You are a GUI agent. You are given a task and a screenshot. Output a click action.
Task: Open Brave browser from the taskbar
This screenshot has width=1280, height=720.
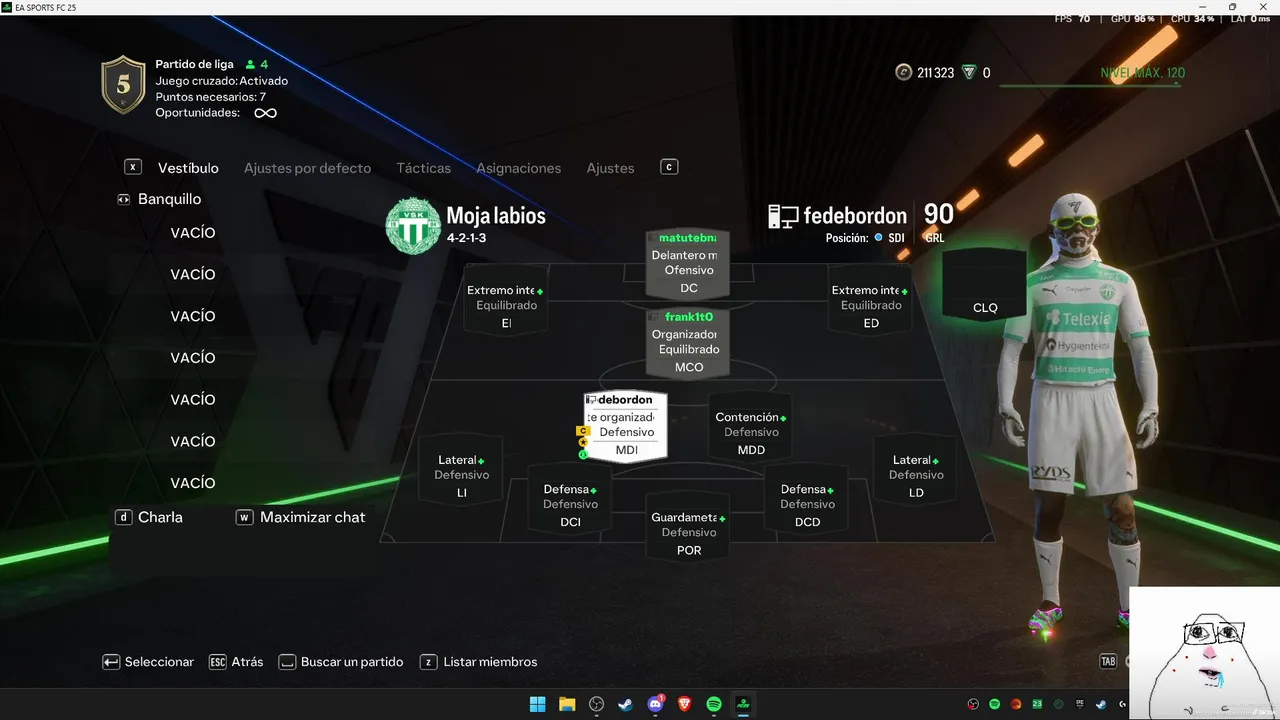click(685, 704)
